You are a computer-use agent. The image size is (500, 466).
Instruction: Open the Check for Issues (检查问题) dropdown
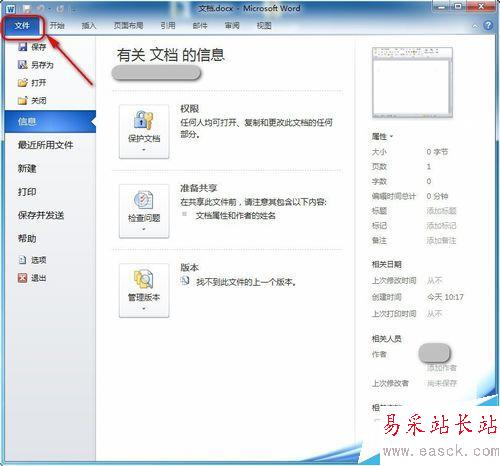coord(144,211)
